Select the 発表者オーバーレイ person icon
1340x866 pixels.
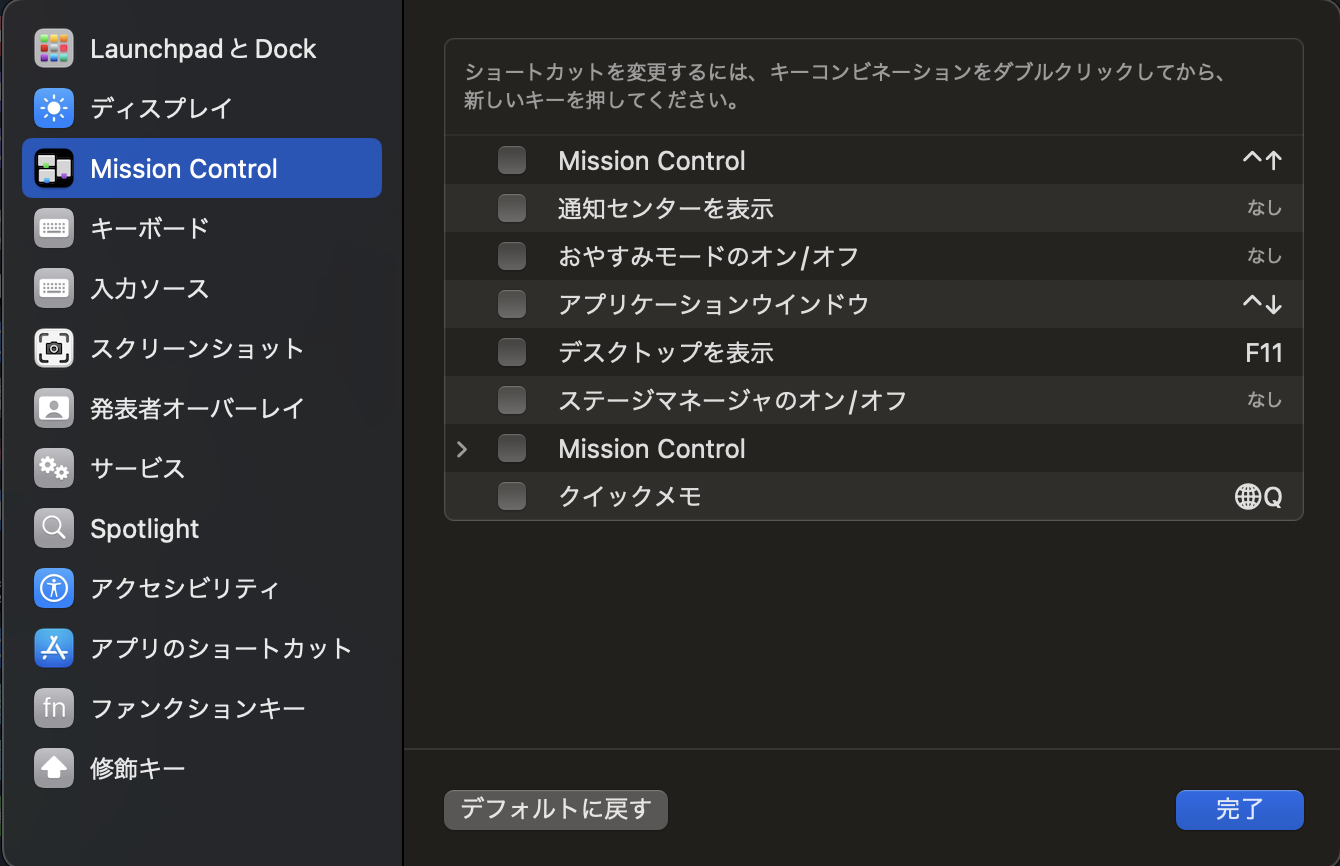coord(54,408)
